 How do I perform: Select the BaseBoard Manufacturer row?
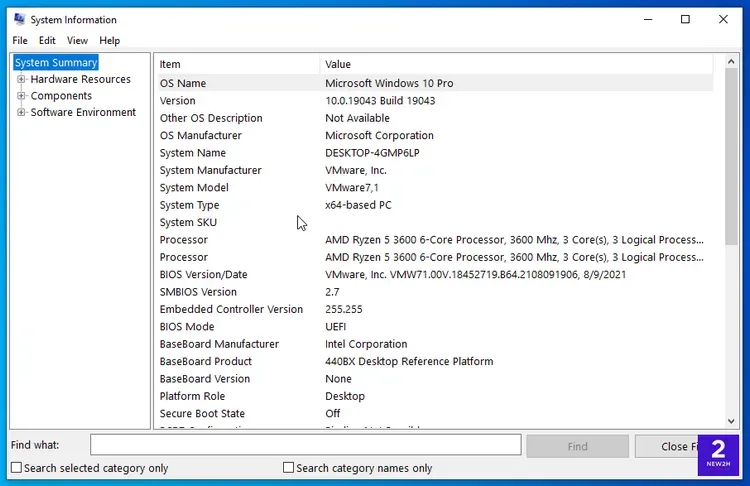pos(435,344)
